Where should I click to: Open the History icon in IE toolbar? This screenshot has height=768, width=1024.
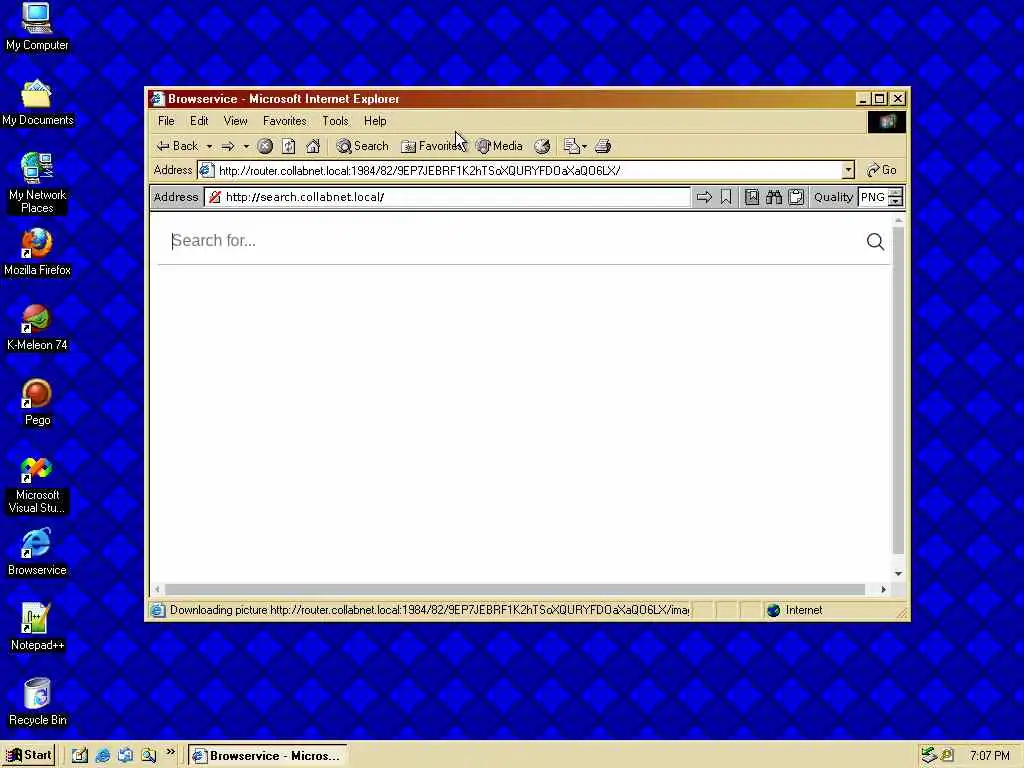(542, 146)
